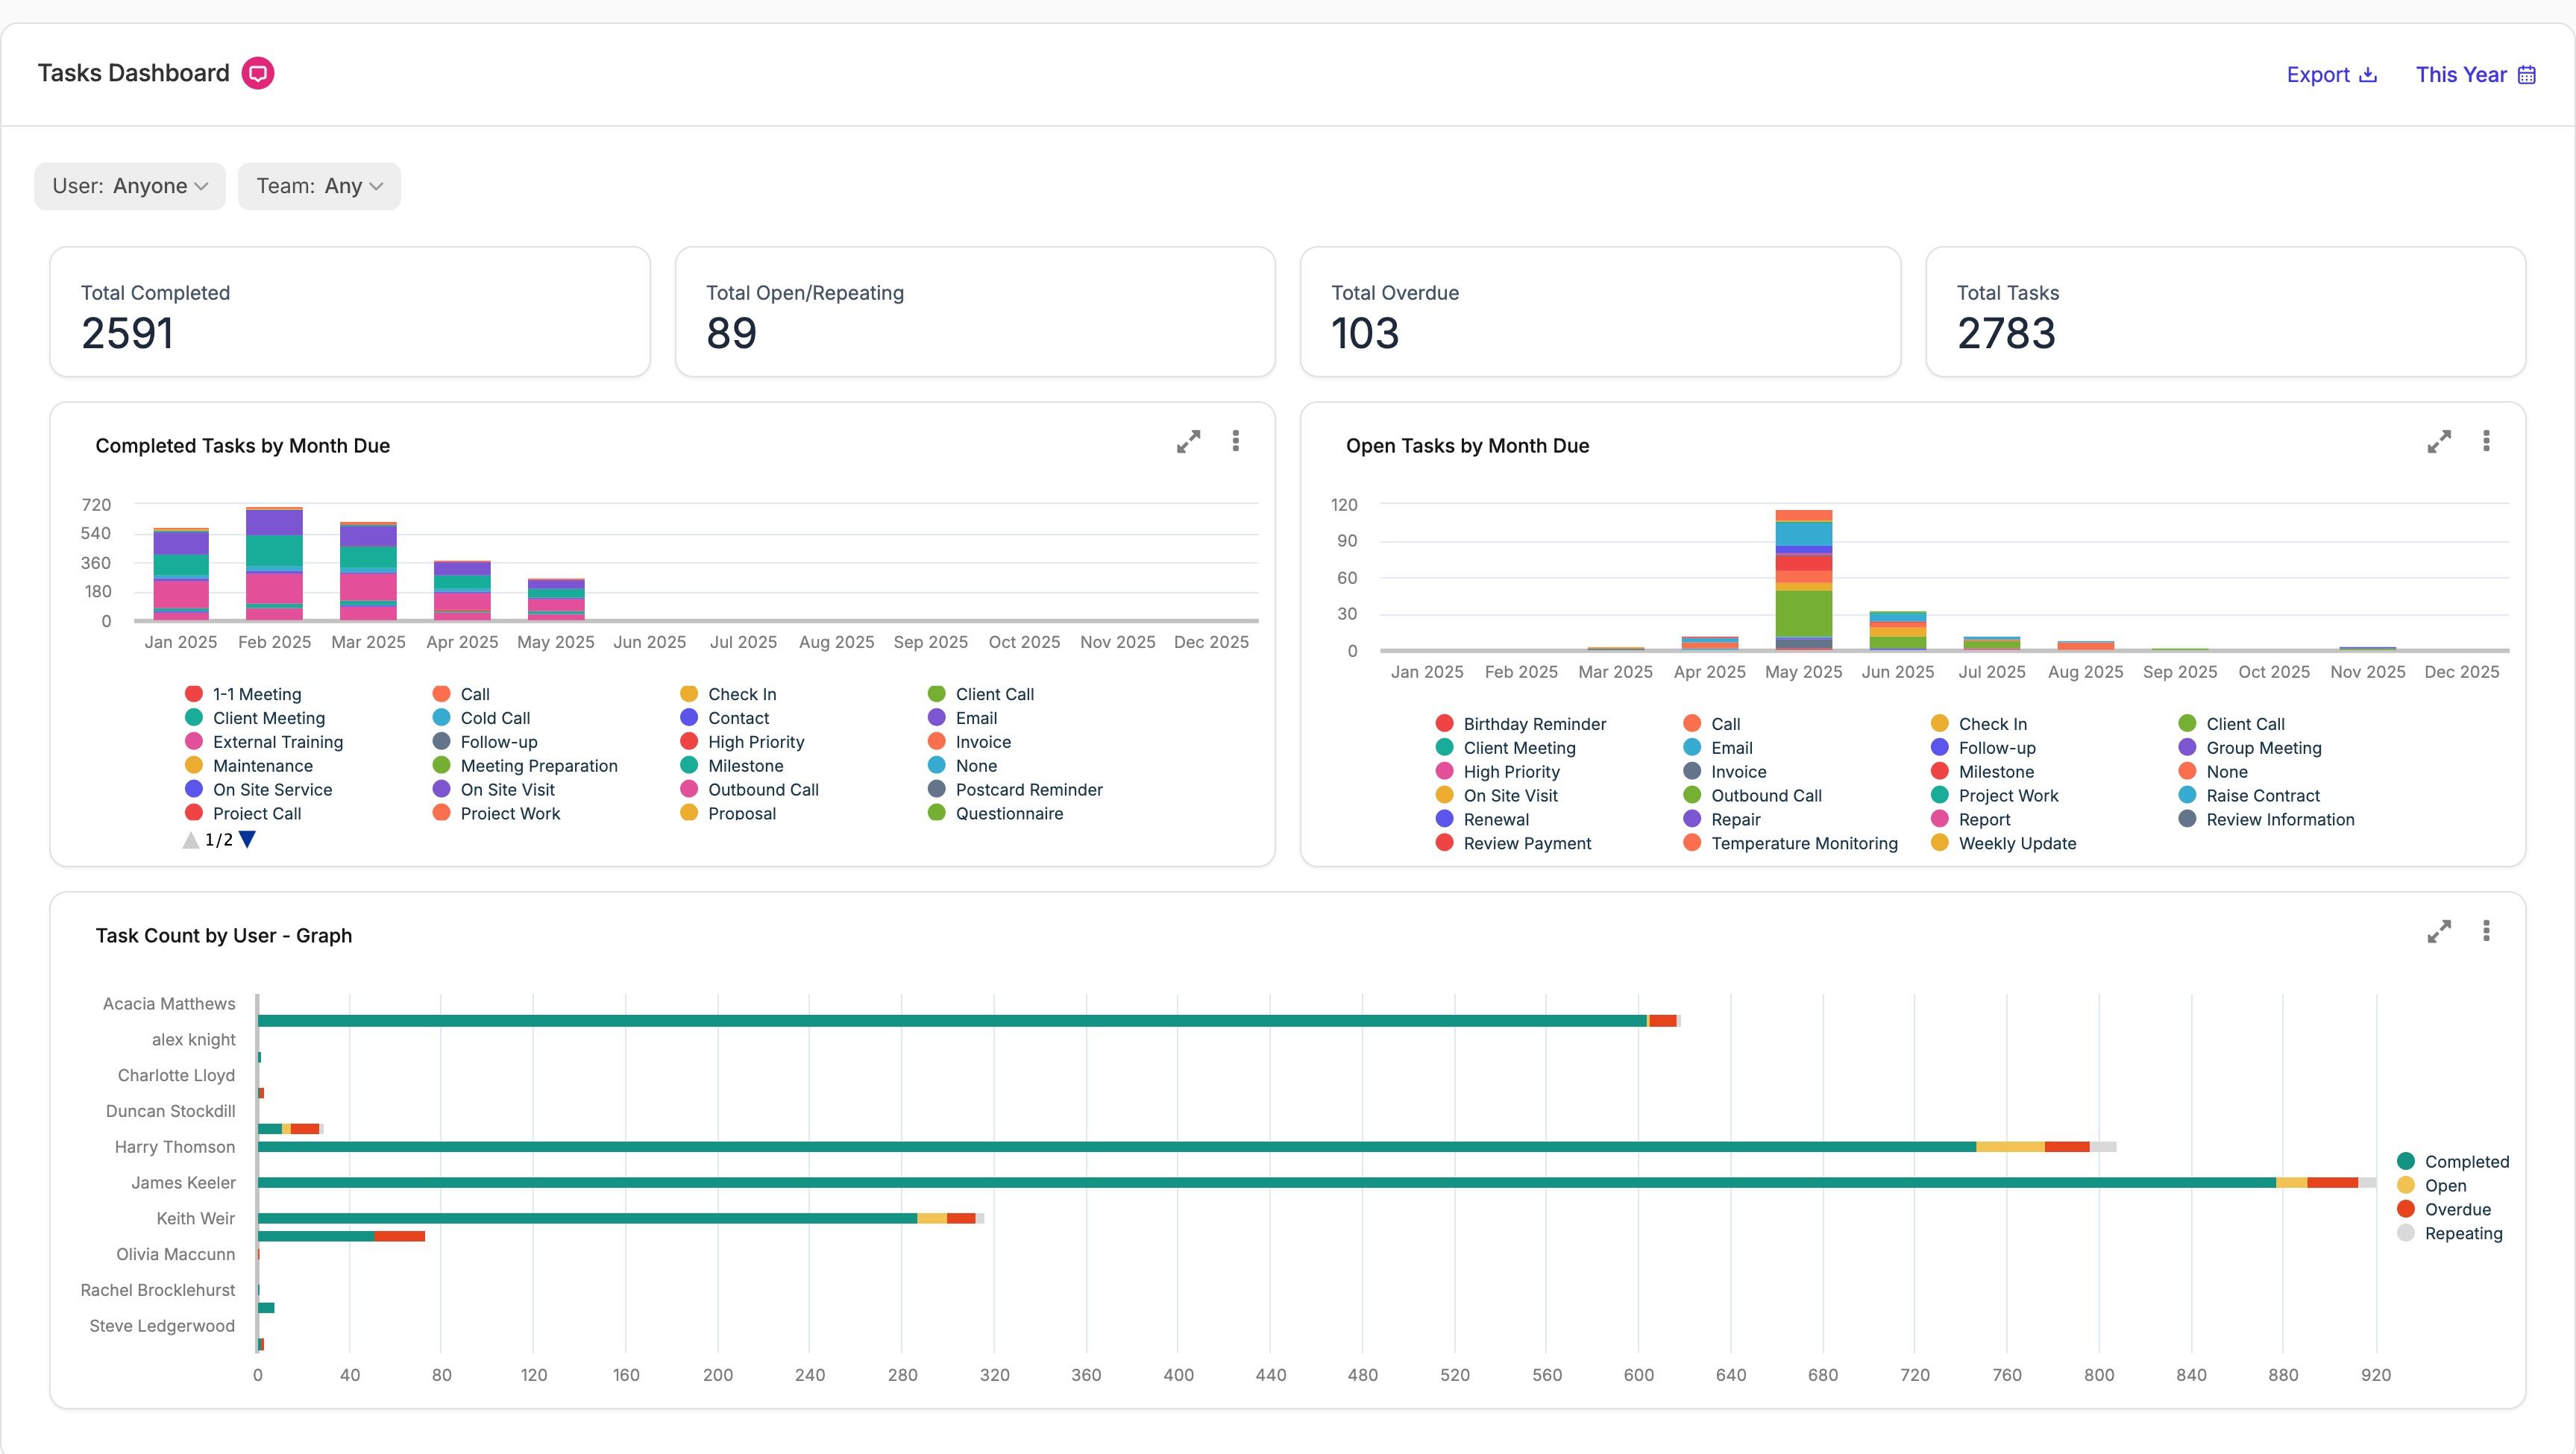The height and width of the screenshot is (1454, 2576).
Task: Click alex knight user label
Action: pyautogui.click(x=193, y=1040)
